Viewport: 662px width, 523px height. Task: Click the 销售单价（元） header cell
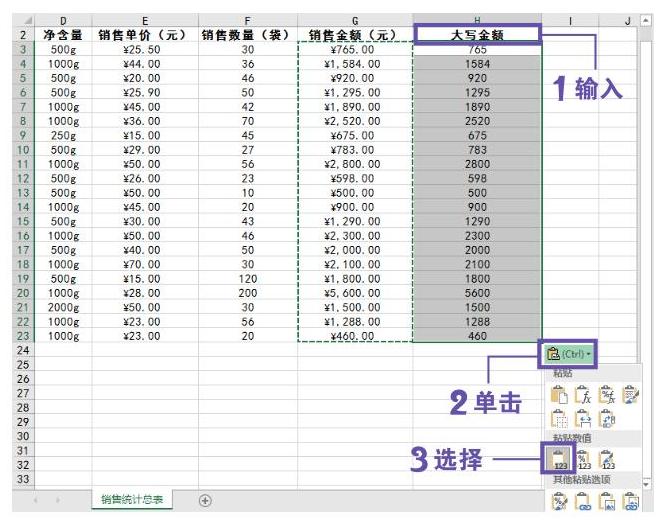(145, 35)
